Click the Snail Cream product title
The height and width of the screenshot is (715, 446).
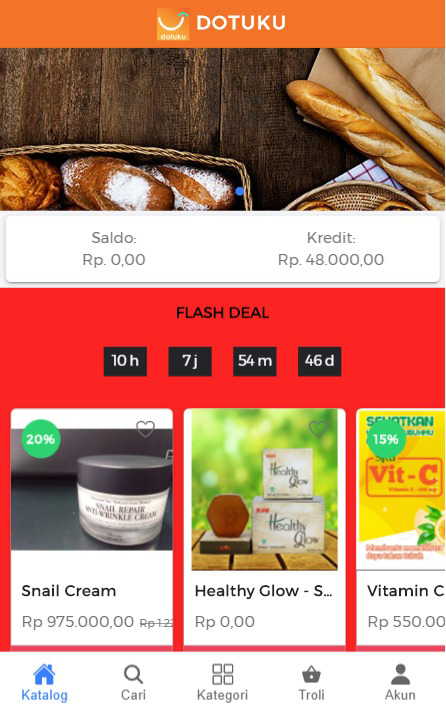click(x=69, y=591)
